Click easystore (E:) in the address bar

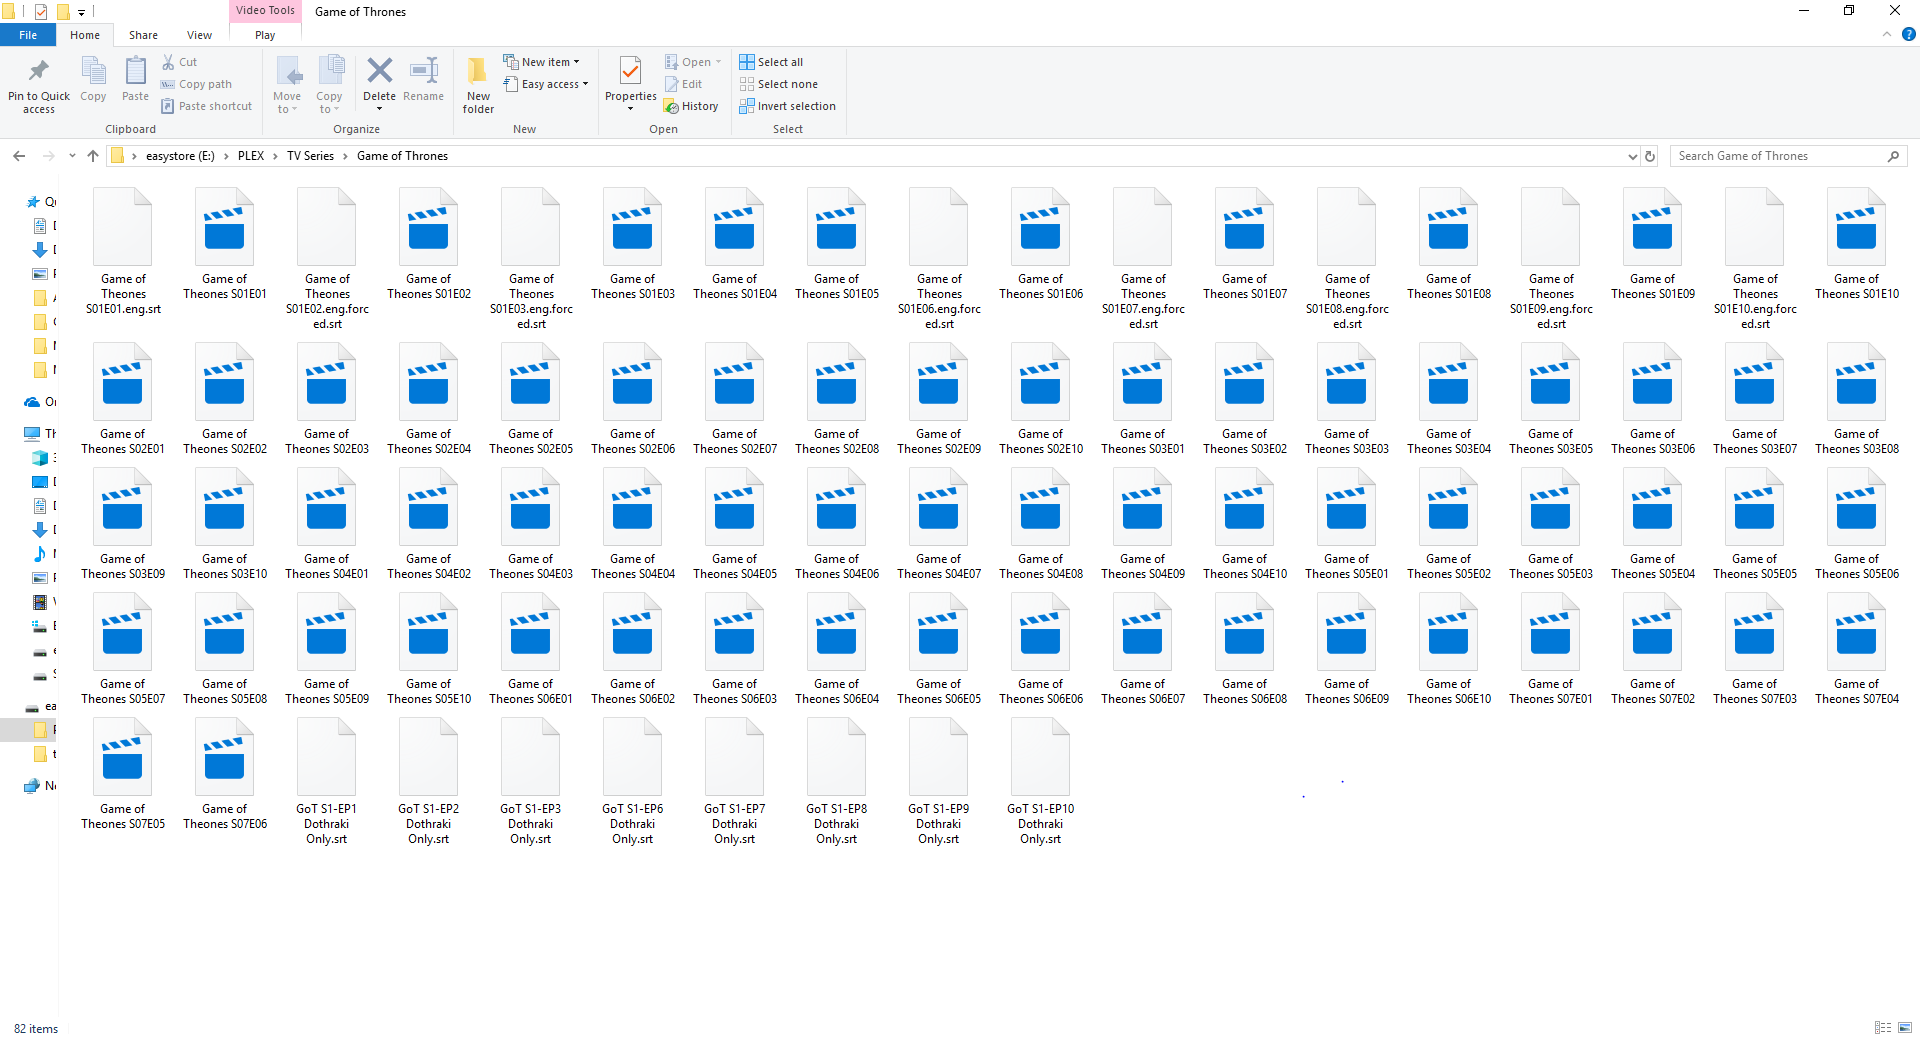click(x=180, y=156)
